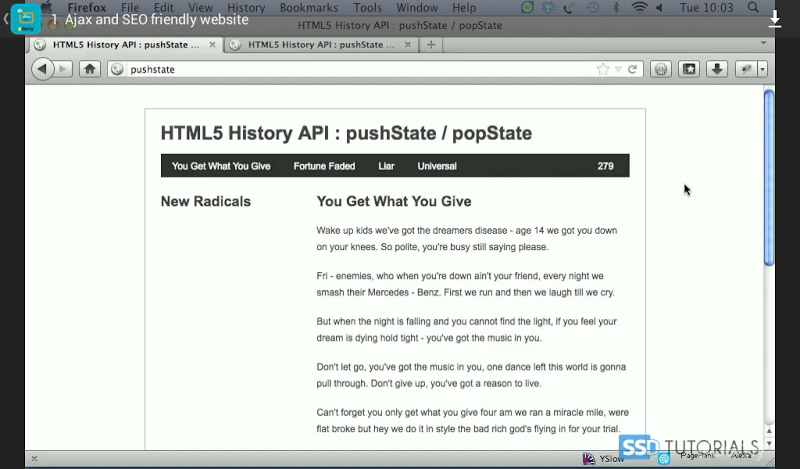Click the scrollbar up arrow
This screenshot has height=469, width=800.
tap(769, 431)
